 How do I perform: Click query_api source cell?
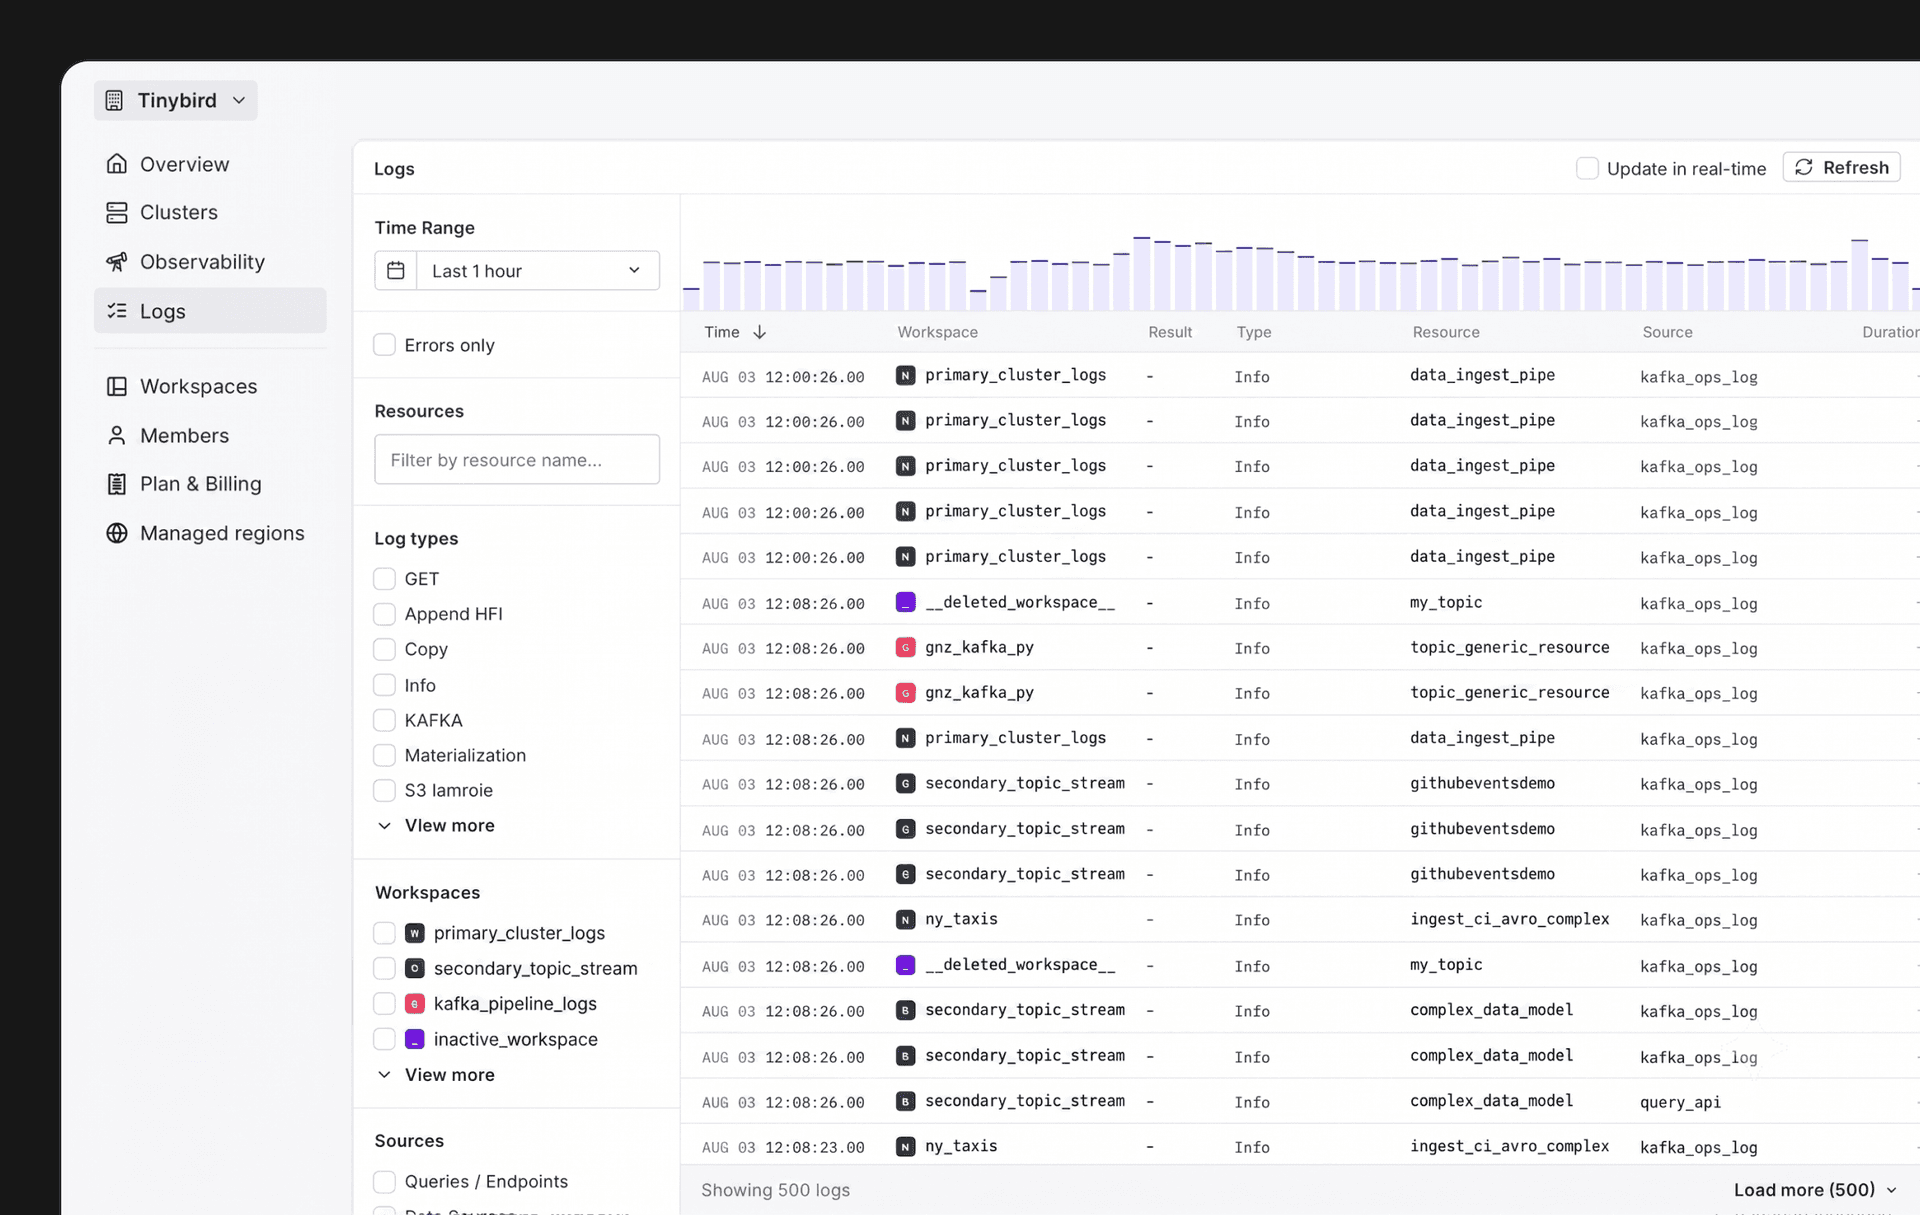pyautogui.click(x=1680, y=1102)
